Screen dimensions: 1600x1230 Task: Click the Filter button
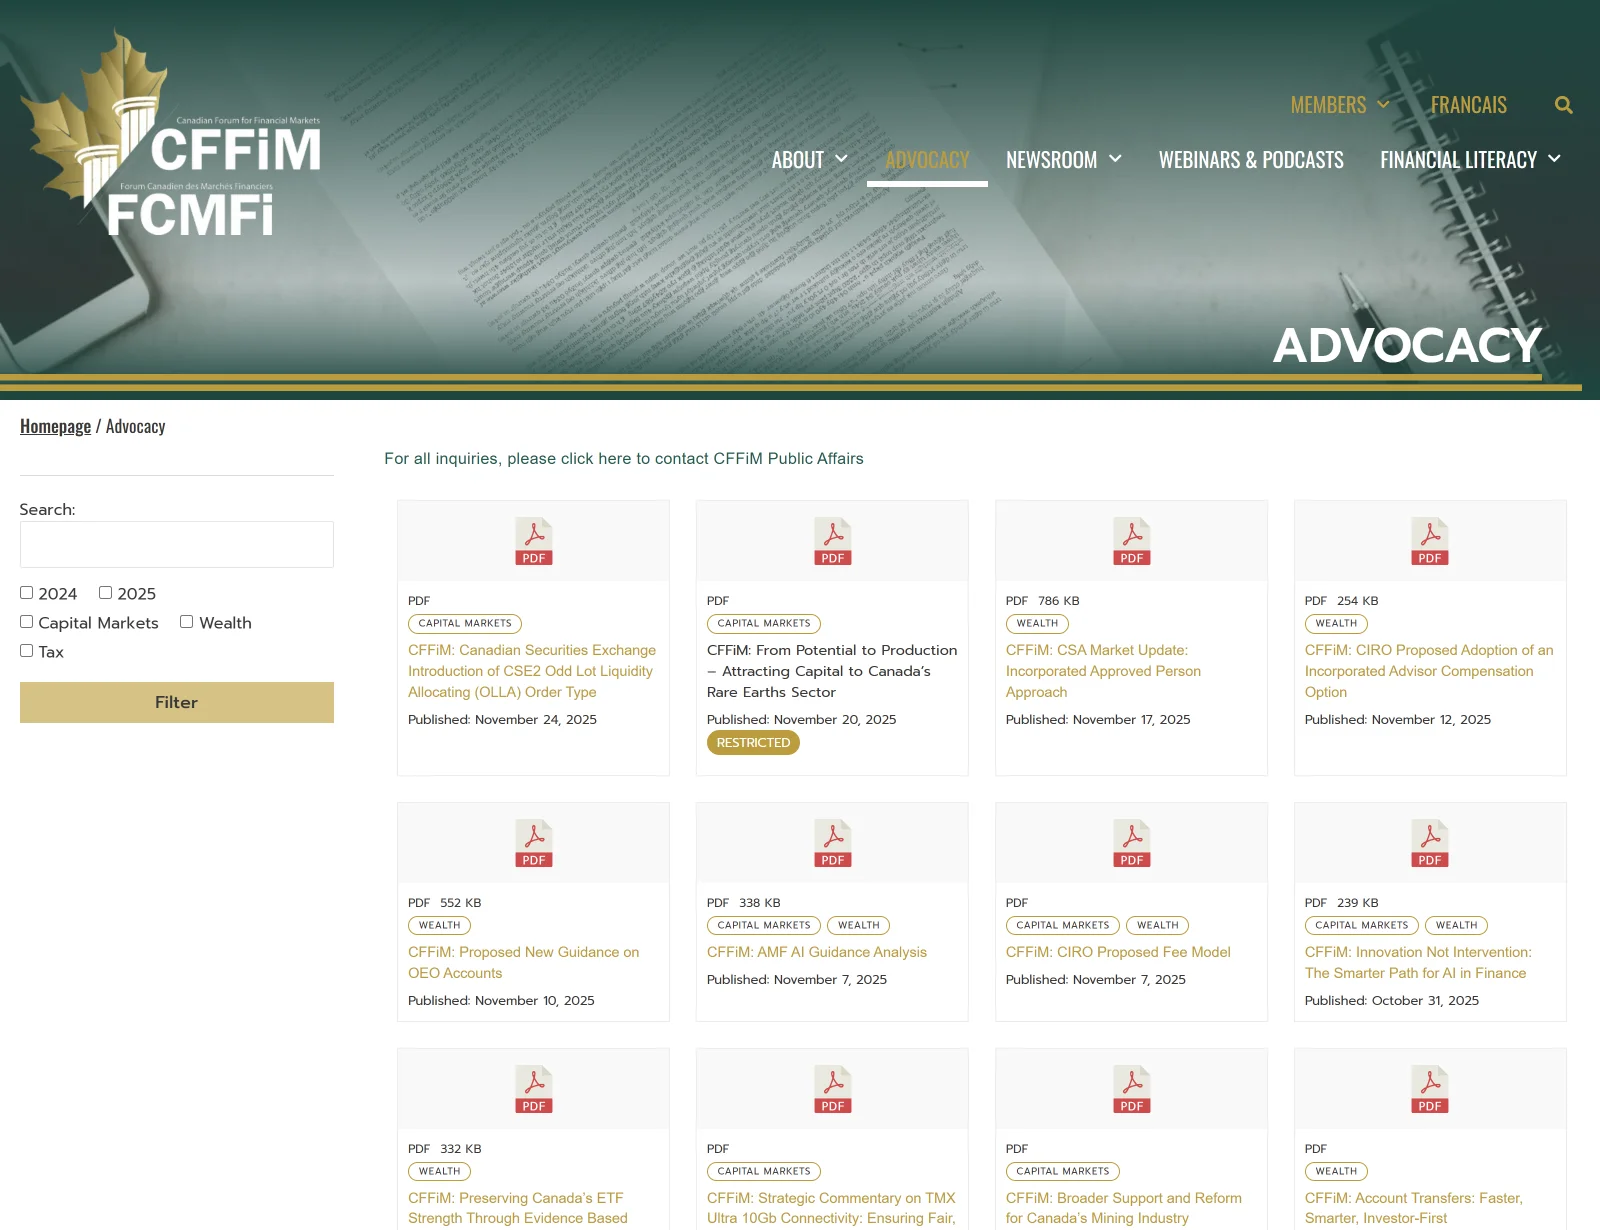pos(177,702)
